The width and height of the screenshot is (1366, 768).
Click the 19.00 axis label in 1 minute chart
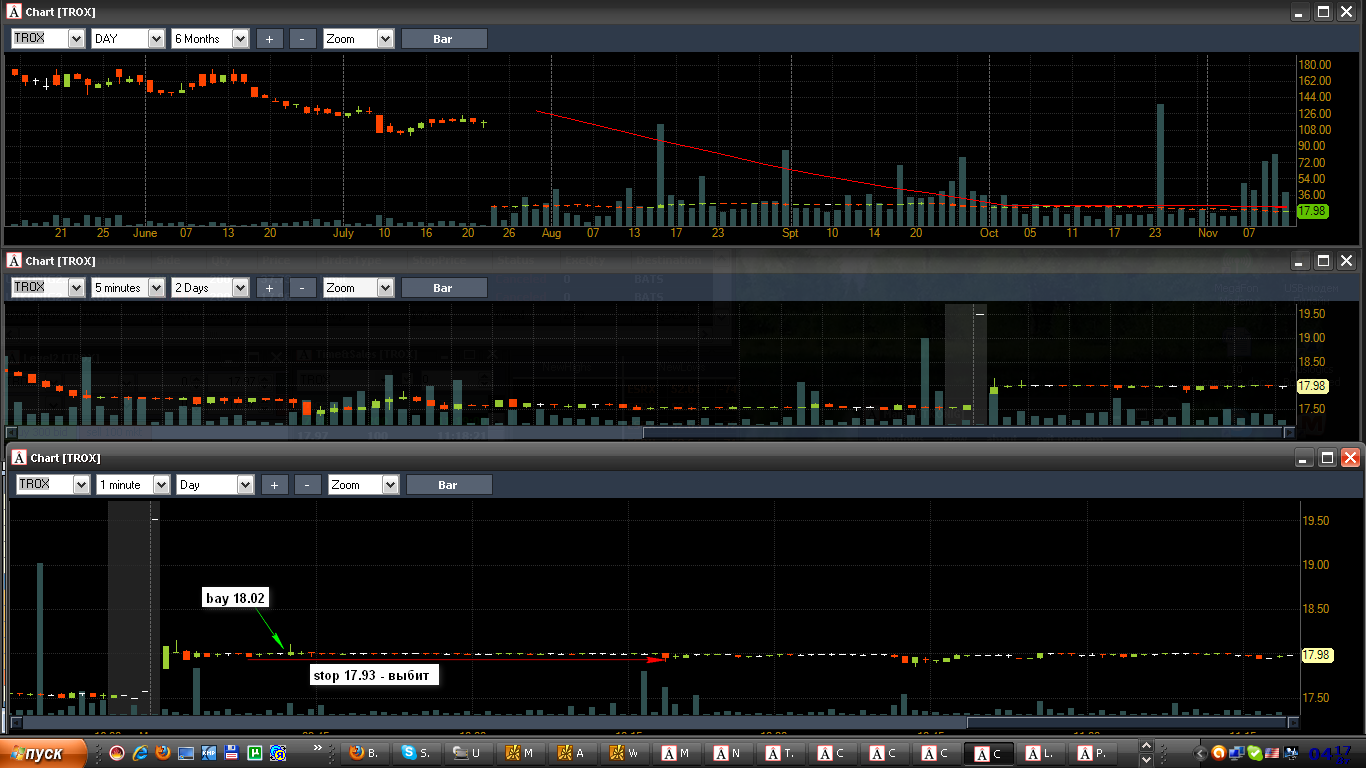[x=1315, y=565]
